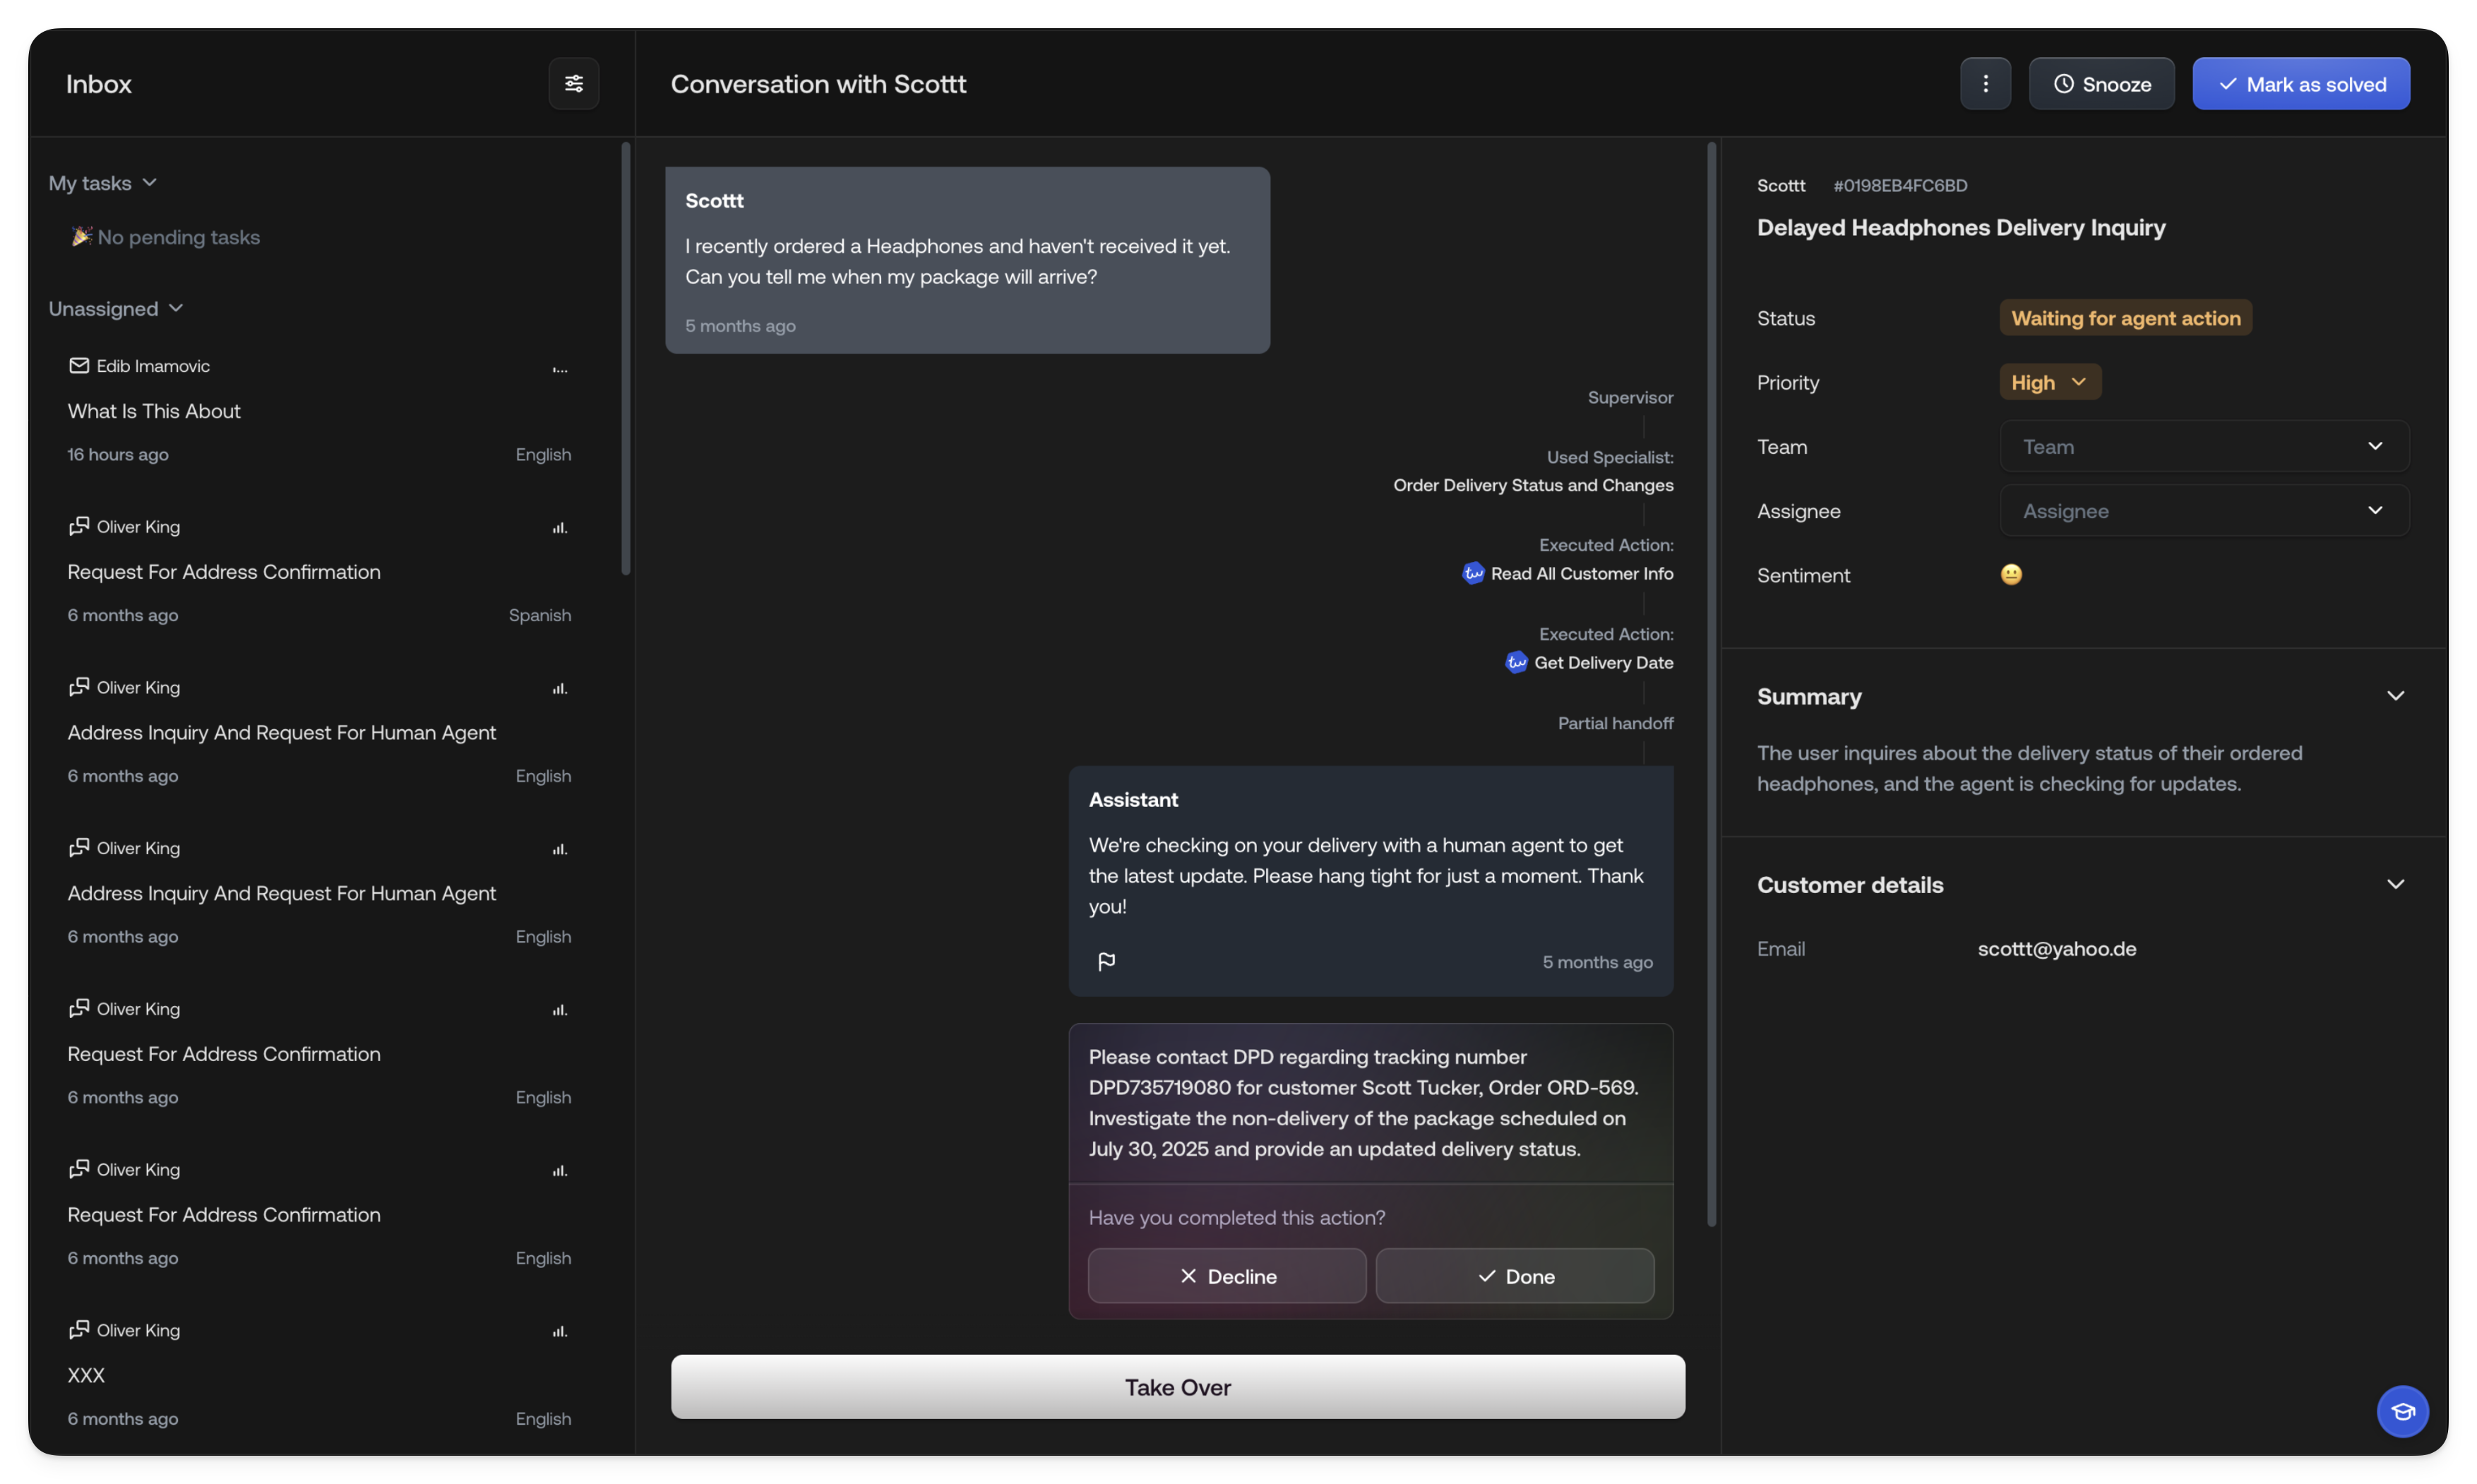Click the analytics bars icon on XXX conversation
Screen dimensions: 2477x1484
(560, 1331)
